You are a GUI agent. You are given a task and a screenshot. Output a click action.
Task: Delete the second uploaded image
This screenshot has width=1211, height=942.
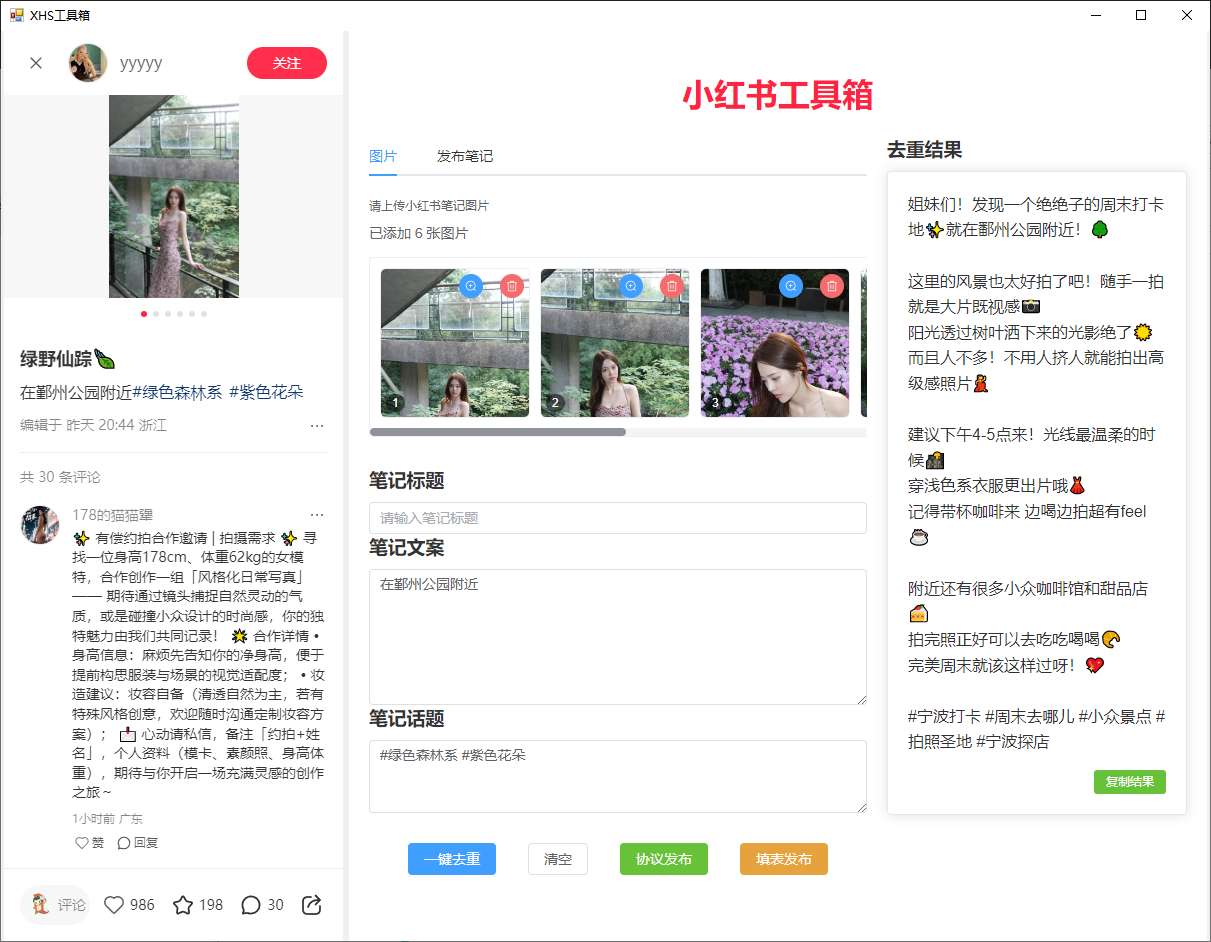(x=672, y=286)
